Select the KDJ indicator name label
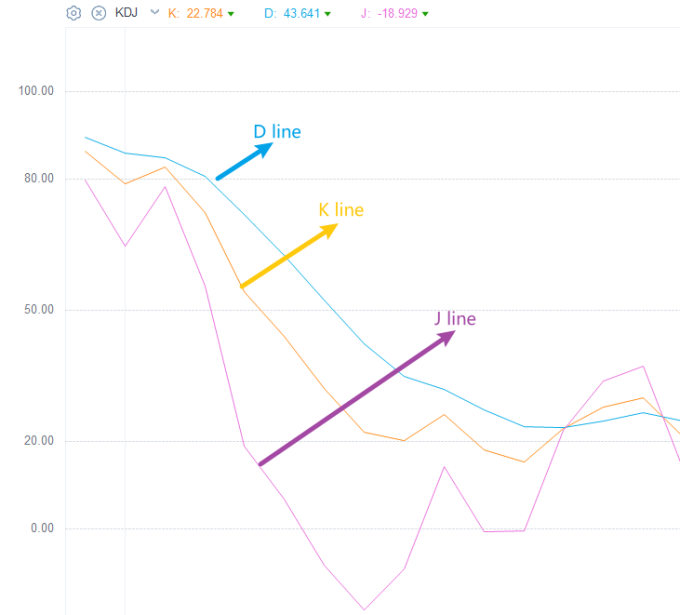Screen dimensions: 680x615 (126, 13)
